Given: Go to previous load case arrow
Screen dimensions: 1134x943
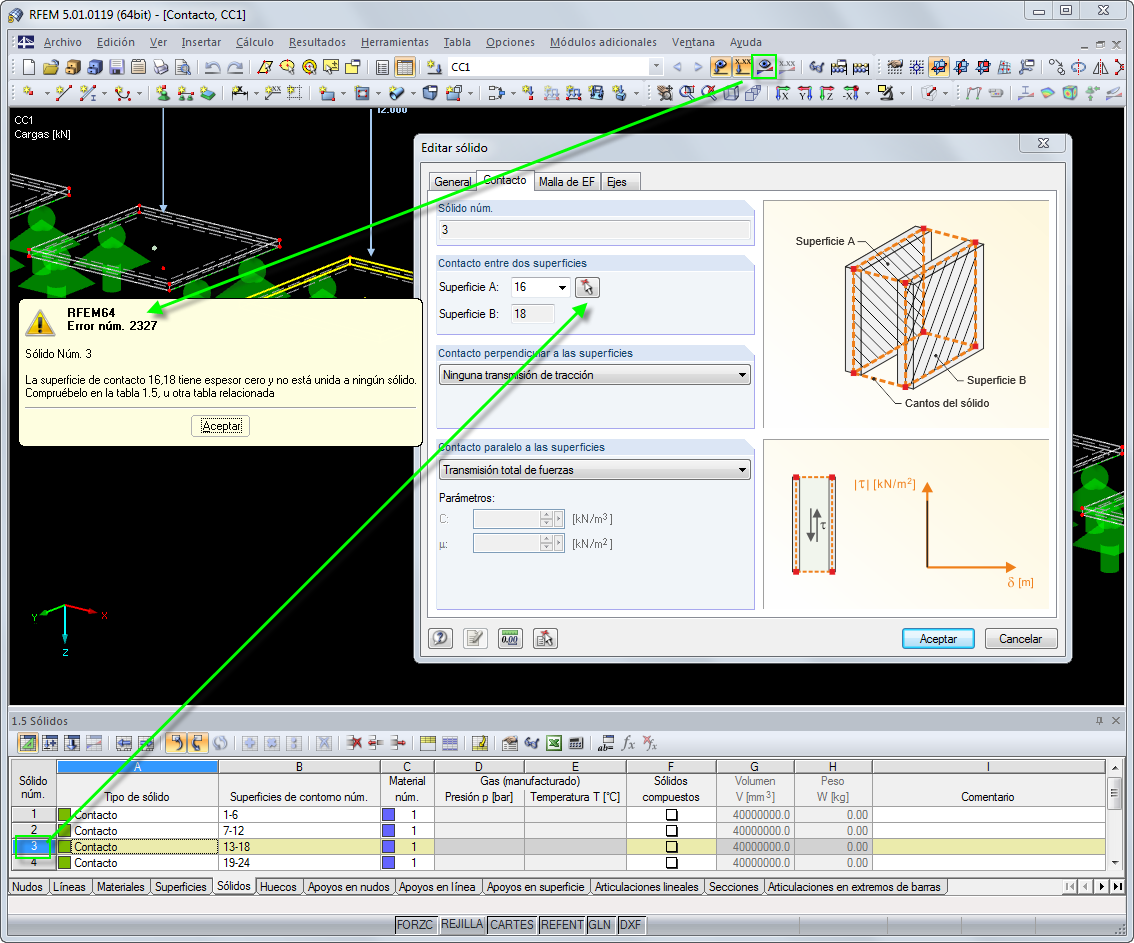Looking at the screenshot, I should [678, 67].
